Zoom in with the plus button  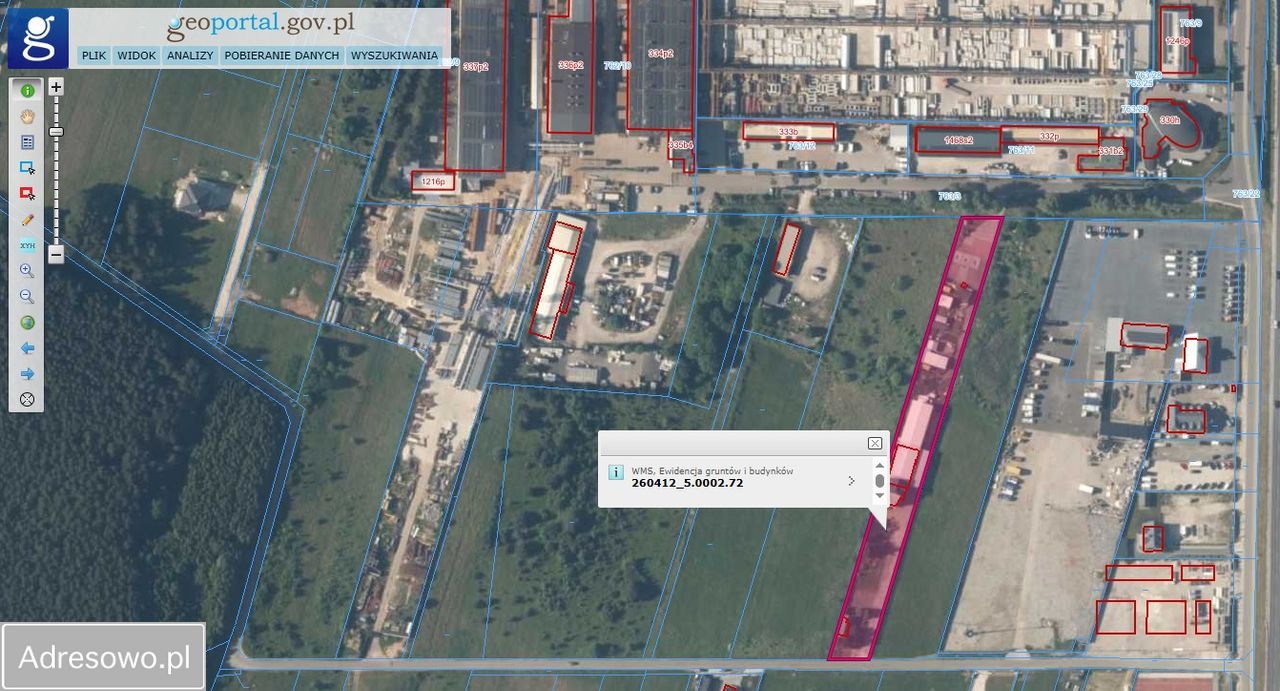(56, 87)
